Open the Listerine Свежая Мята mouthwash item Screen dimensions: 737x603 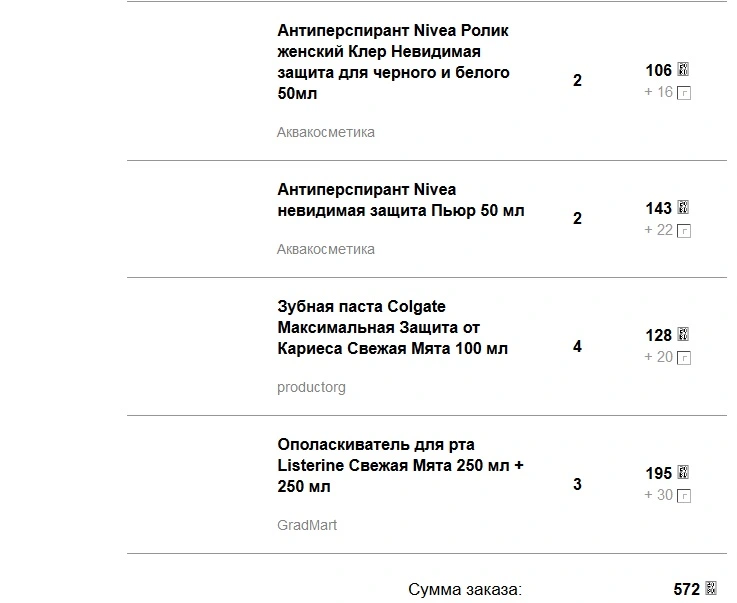pos(400,465)
